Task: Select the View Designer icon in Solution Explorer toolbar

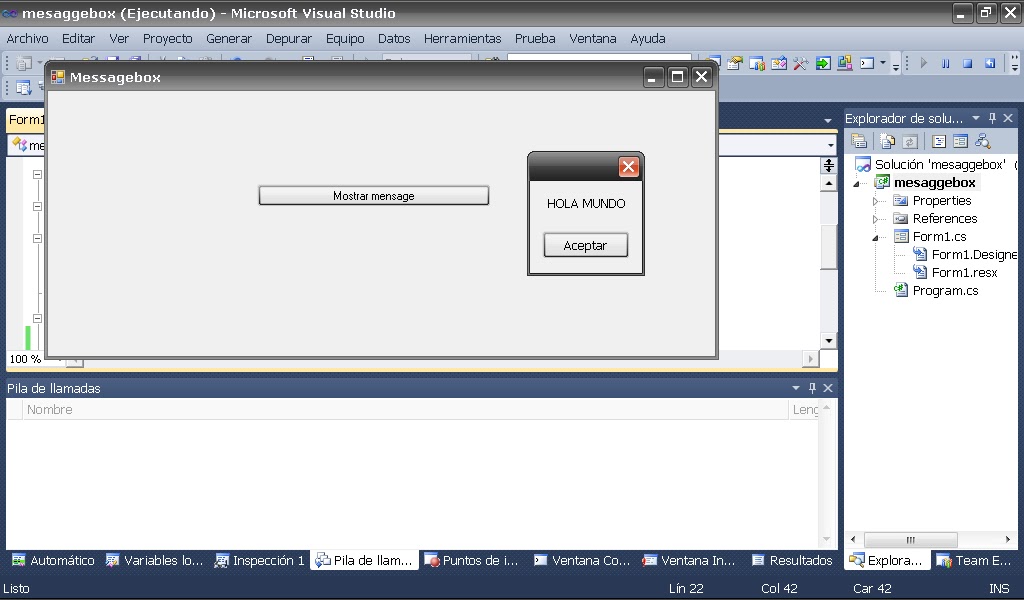Action: pyautogui.click(x=960, y=140)
